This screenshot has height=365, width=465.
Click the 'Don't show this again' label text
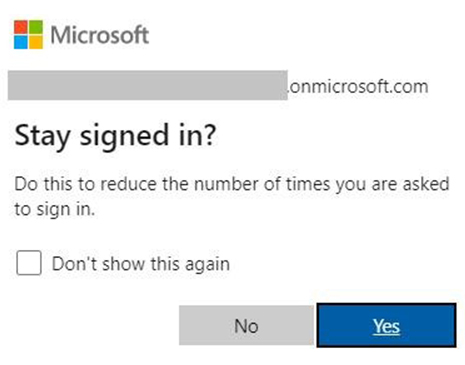141,264
